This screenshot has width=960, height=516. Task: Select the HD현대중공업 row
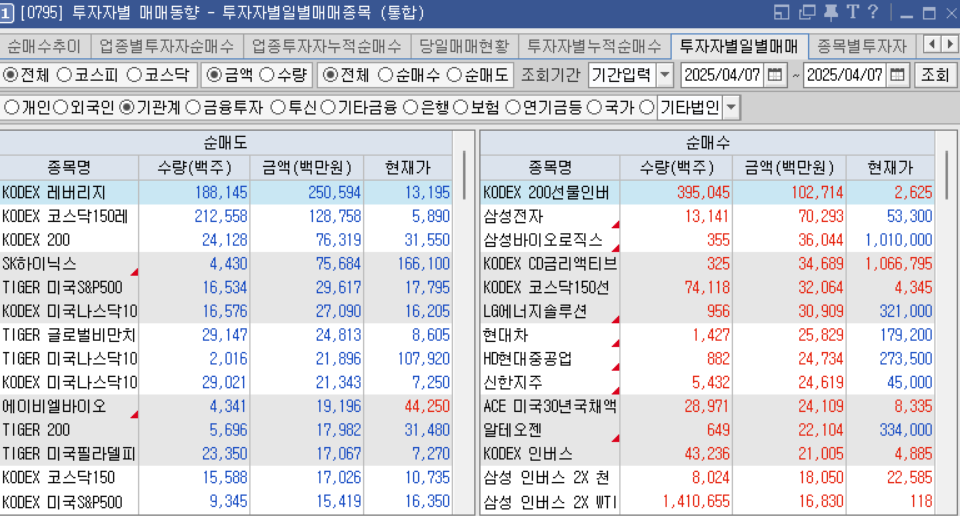(x=708, y=359)
